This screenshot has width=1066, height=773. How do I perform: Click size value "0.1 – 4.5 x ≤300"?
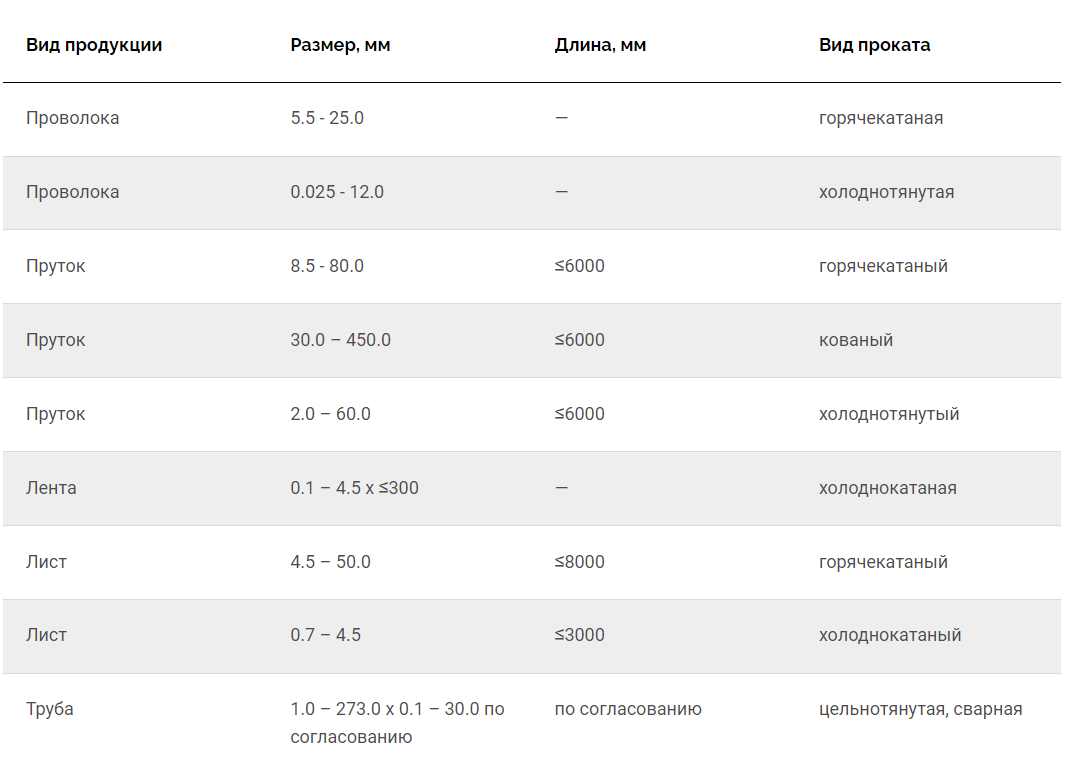(x=354, y=488)
